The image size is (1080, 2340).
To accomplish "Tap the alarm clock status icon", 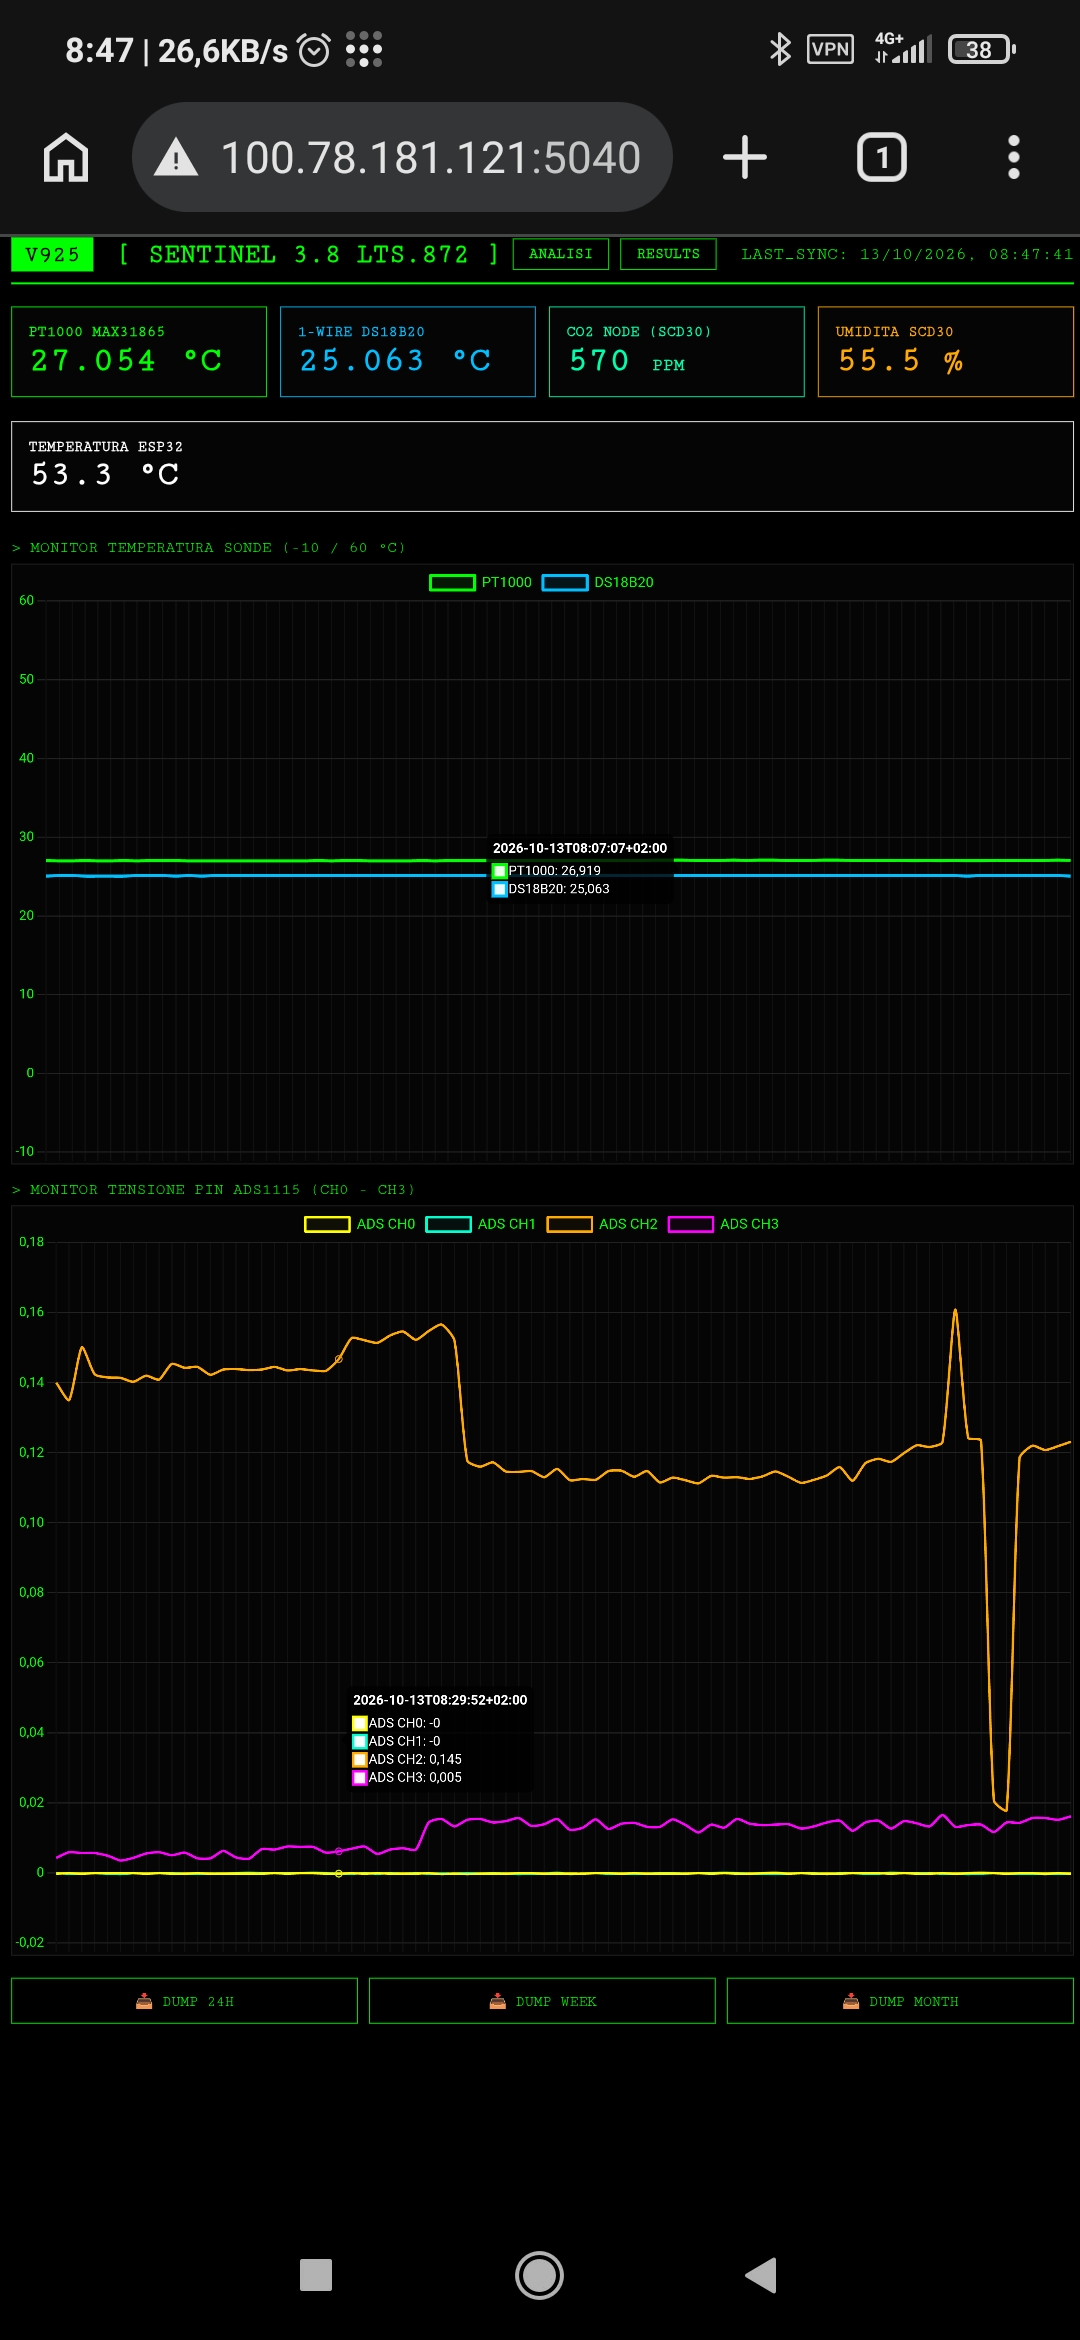I will pos(314,49).
